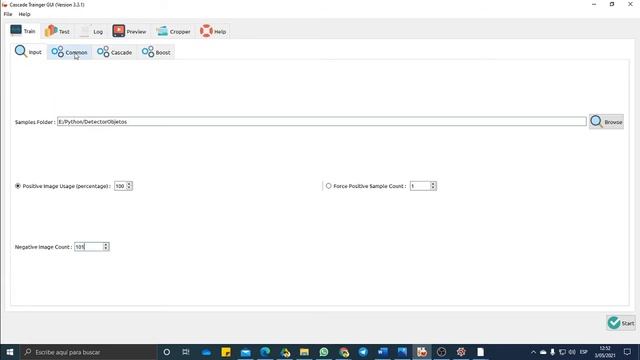Start the cascade training
This screenshot has height=360, width=640.
[x=621, y=323]
